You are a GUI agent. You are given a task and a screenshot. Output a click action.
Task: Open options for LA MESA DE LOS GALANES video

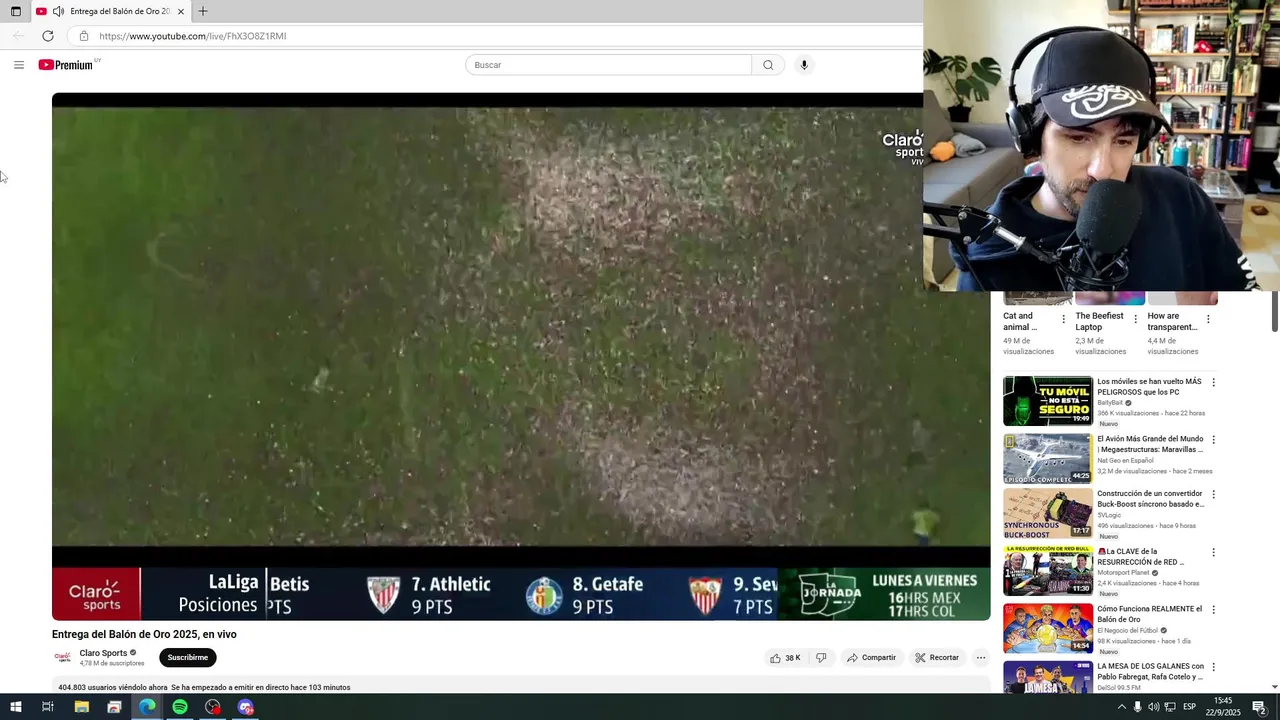pyautogui.click(x=1213, y=667)
